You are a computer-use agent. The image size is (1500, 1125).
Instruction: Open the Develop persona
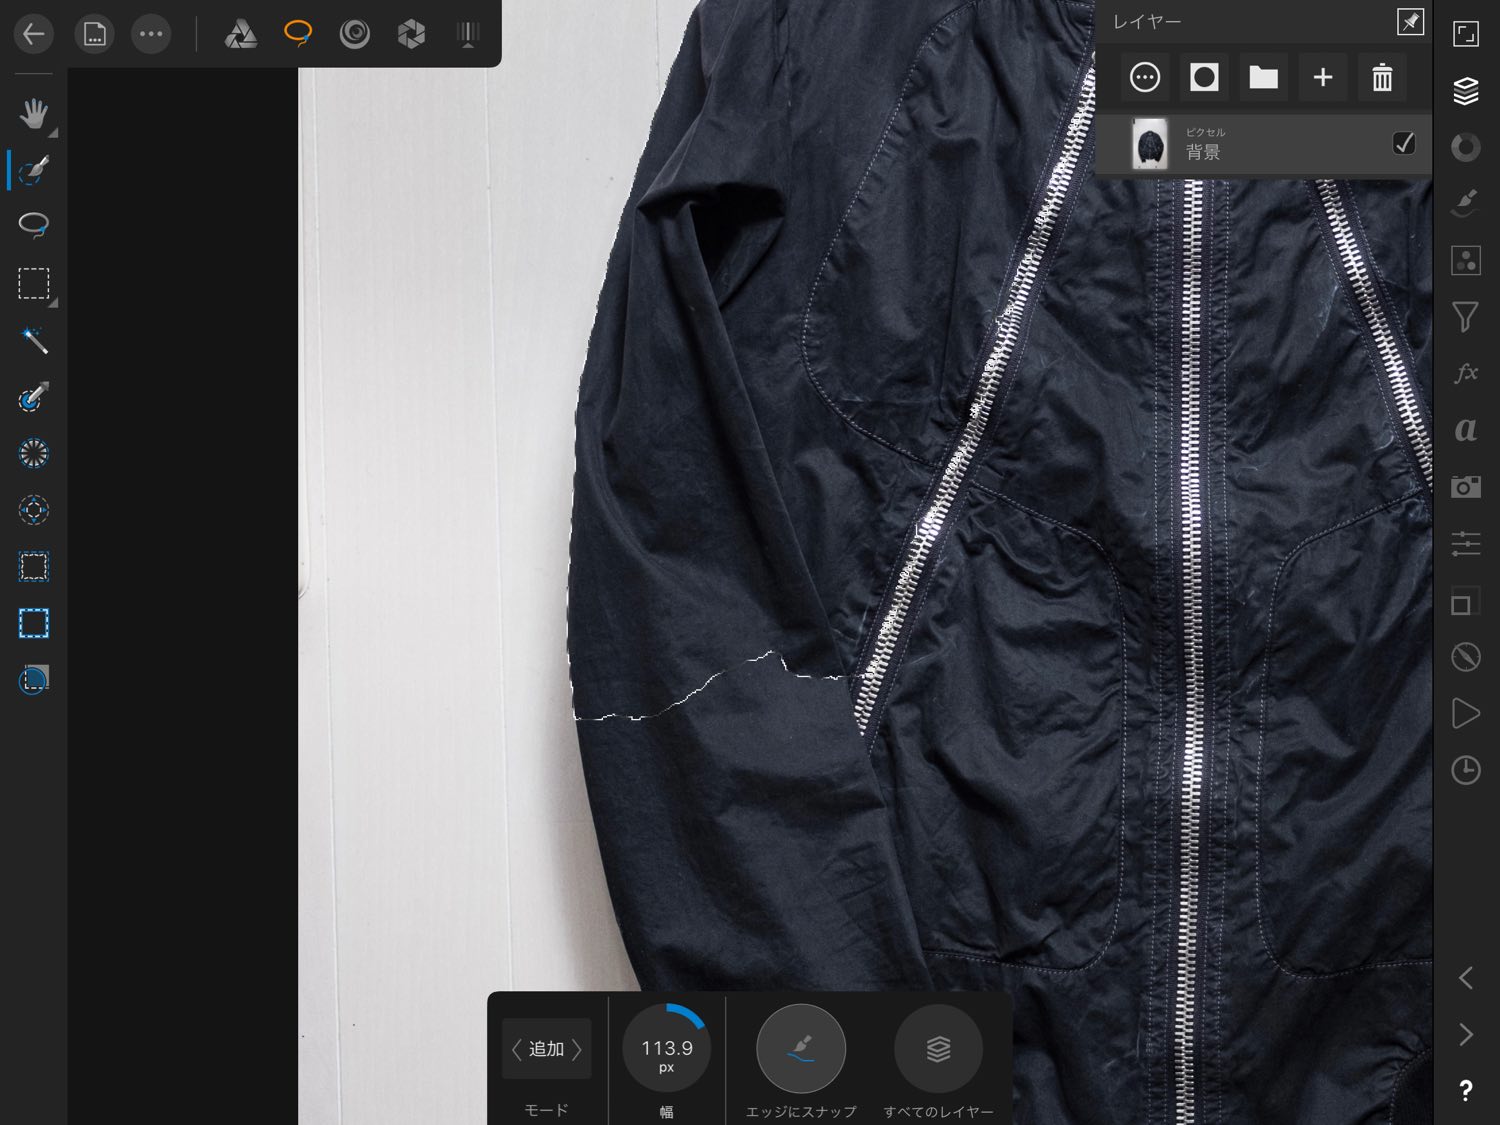[x=411, y=35]
